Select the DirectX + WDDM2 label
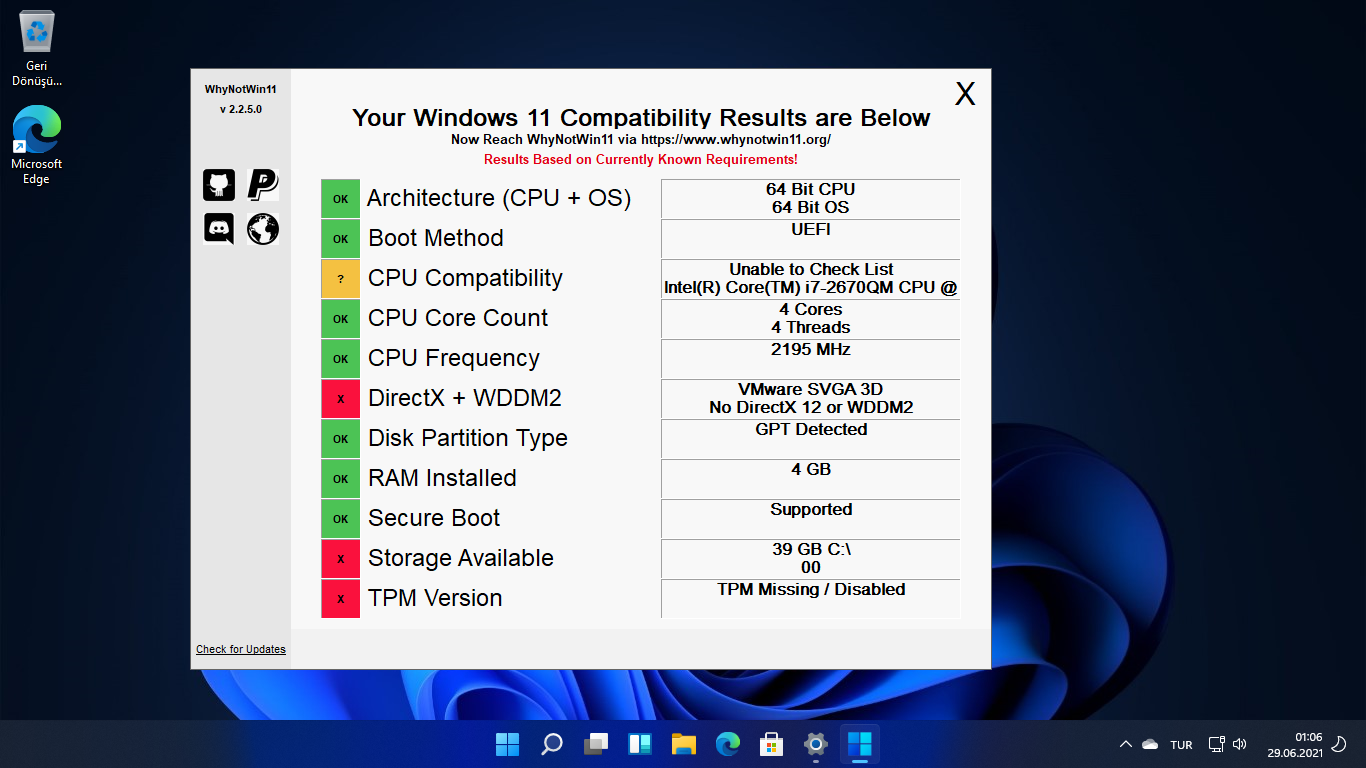 pyautogui.click(x=465, y=398)
